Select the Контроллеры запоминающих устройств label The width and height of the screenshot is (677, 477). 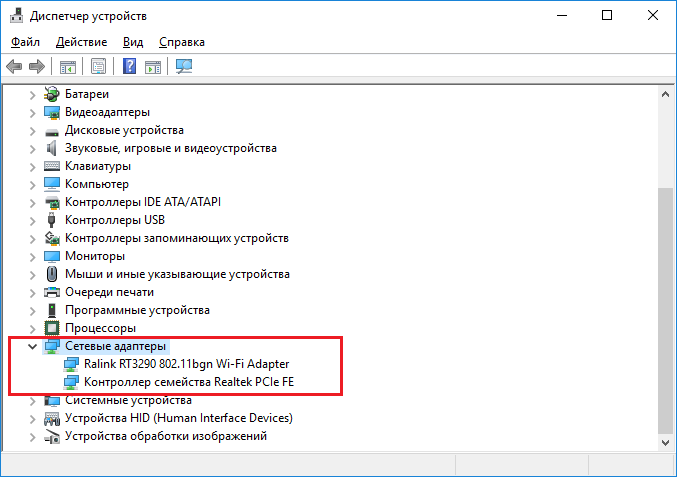point(177,238)
